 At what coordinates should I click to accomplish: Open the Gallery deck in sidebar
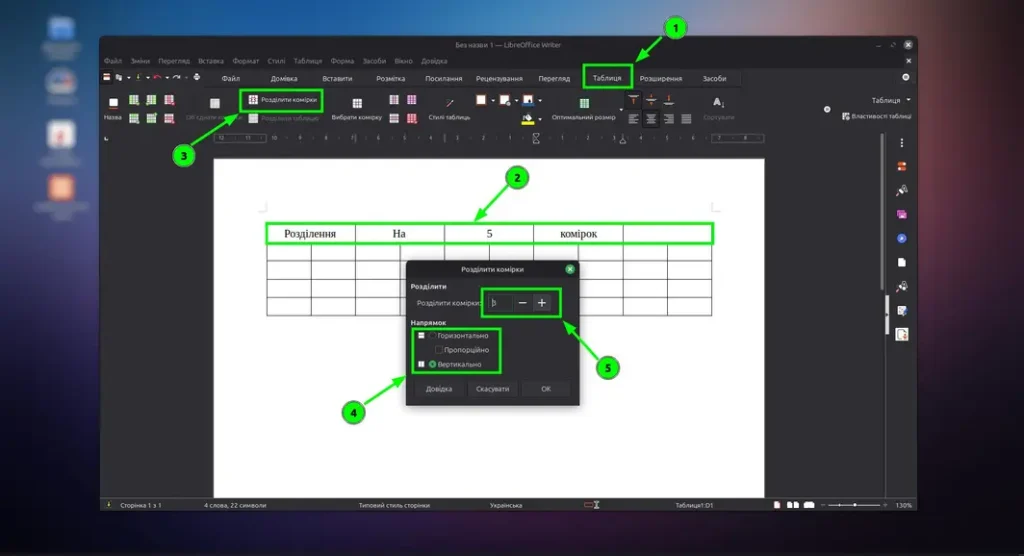coord(902,214)
